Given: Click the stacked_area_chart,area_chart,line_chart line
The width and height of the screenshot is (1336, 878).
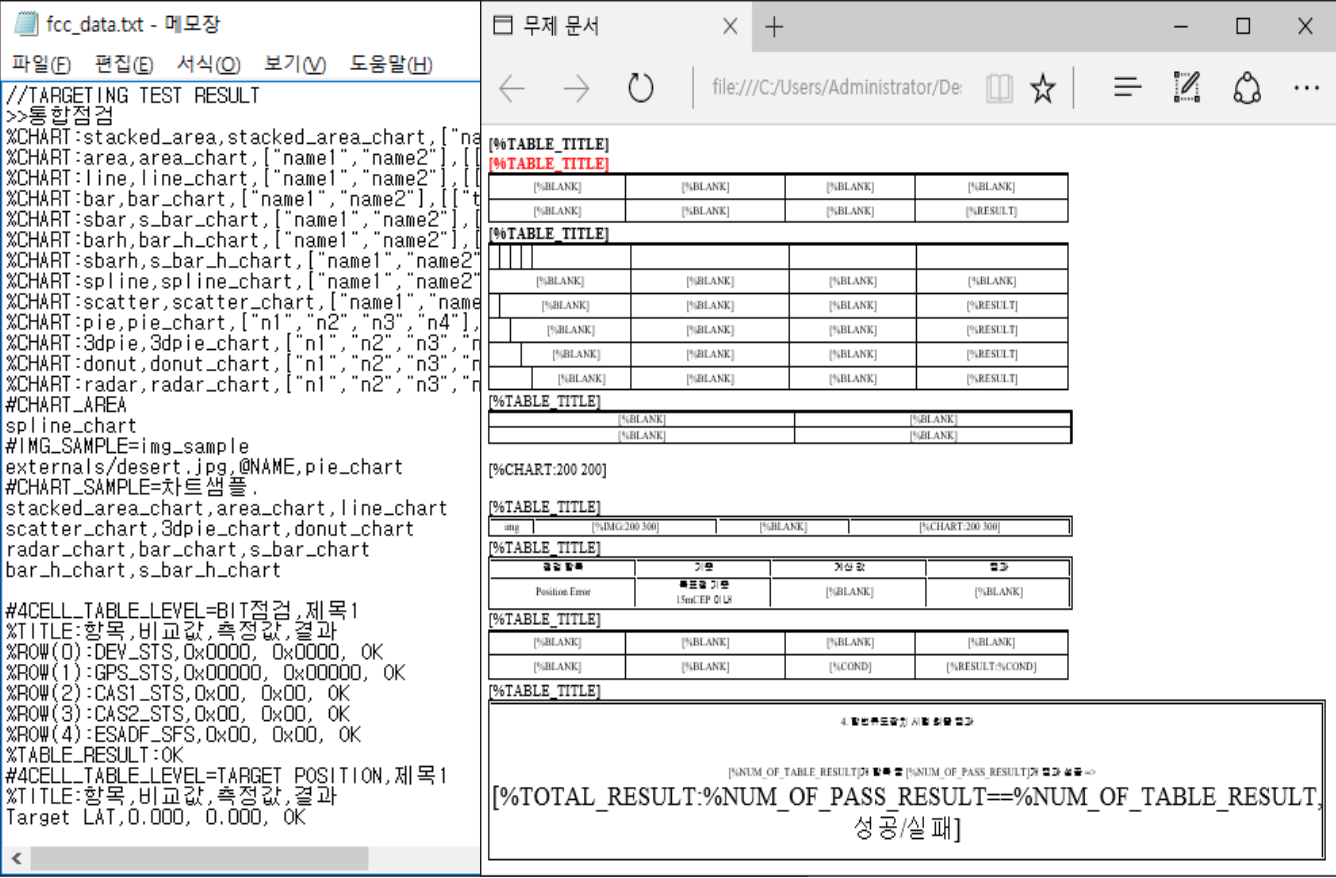Looking at the screenshot, I should pyautogui.click(x=226, y=508).
